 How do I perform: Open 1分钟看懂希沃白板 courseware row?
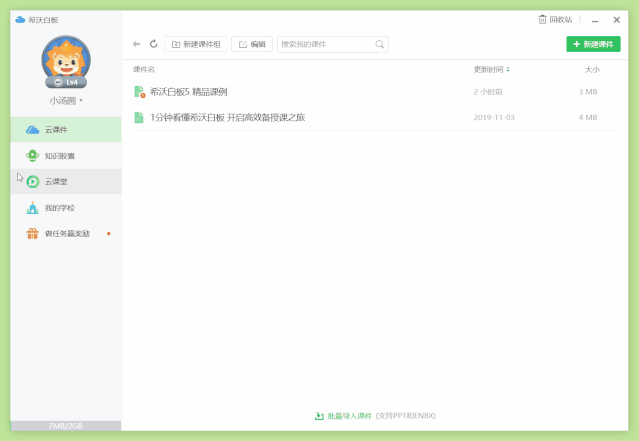(375, 117)
